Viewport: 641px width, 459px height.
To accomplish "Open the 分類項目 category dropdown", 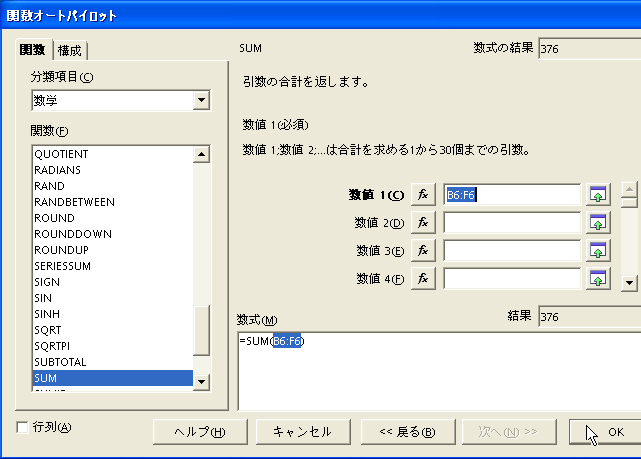I will (202, 100).
